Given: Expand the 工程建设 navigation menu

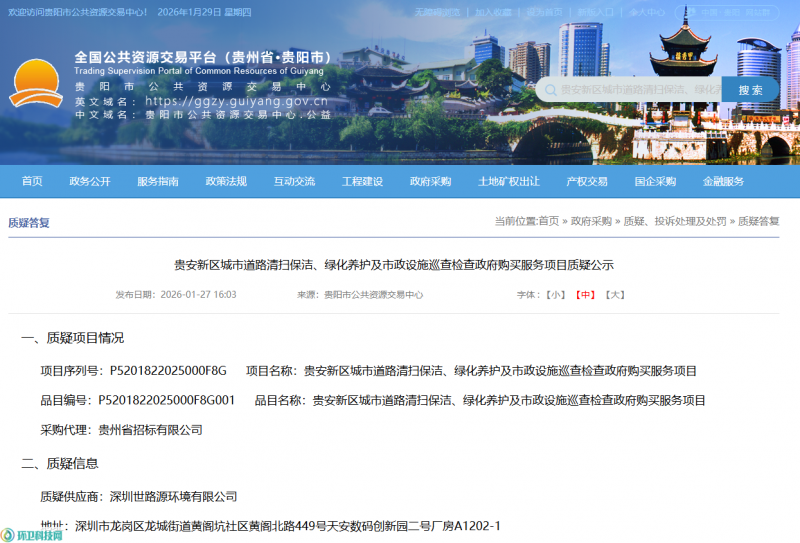Looking at the screenshot, I should (x=363, y=181).
